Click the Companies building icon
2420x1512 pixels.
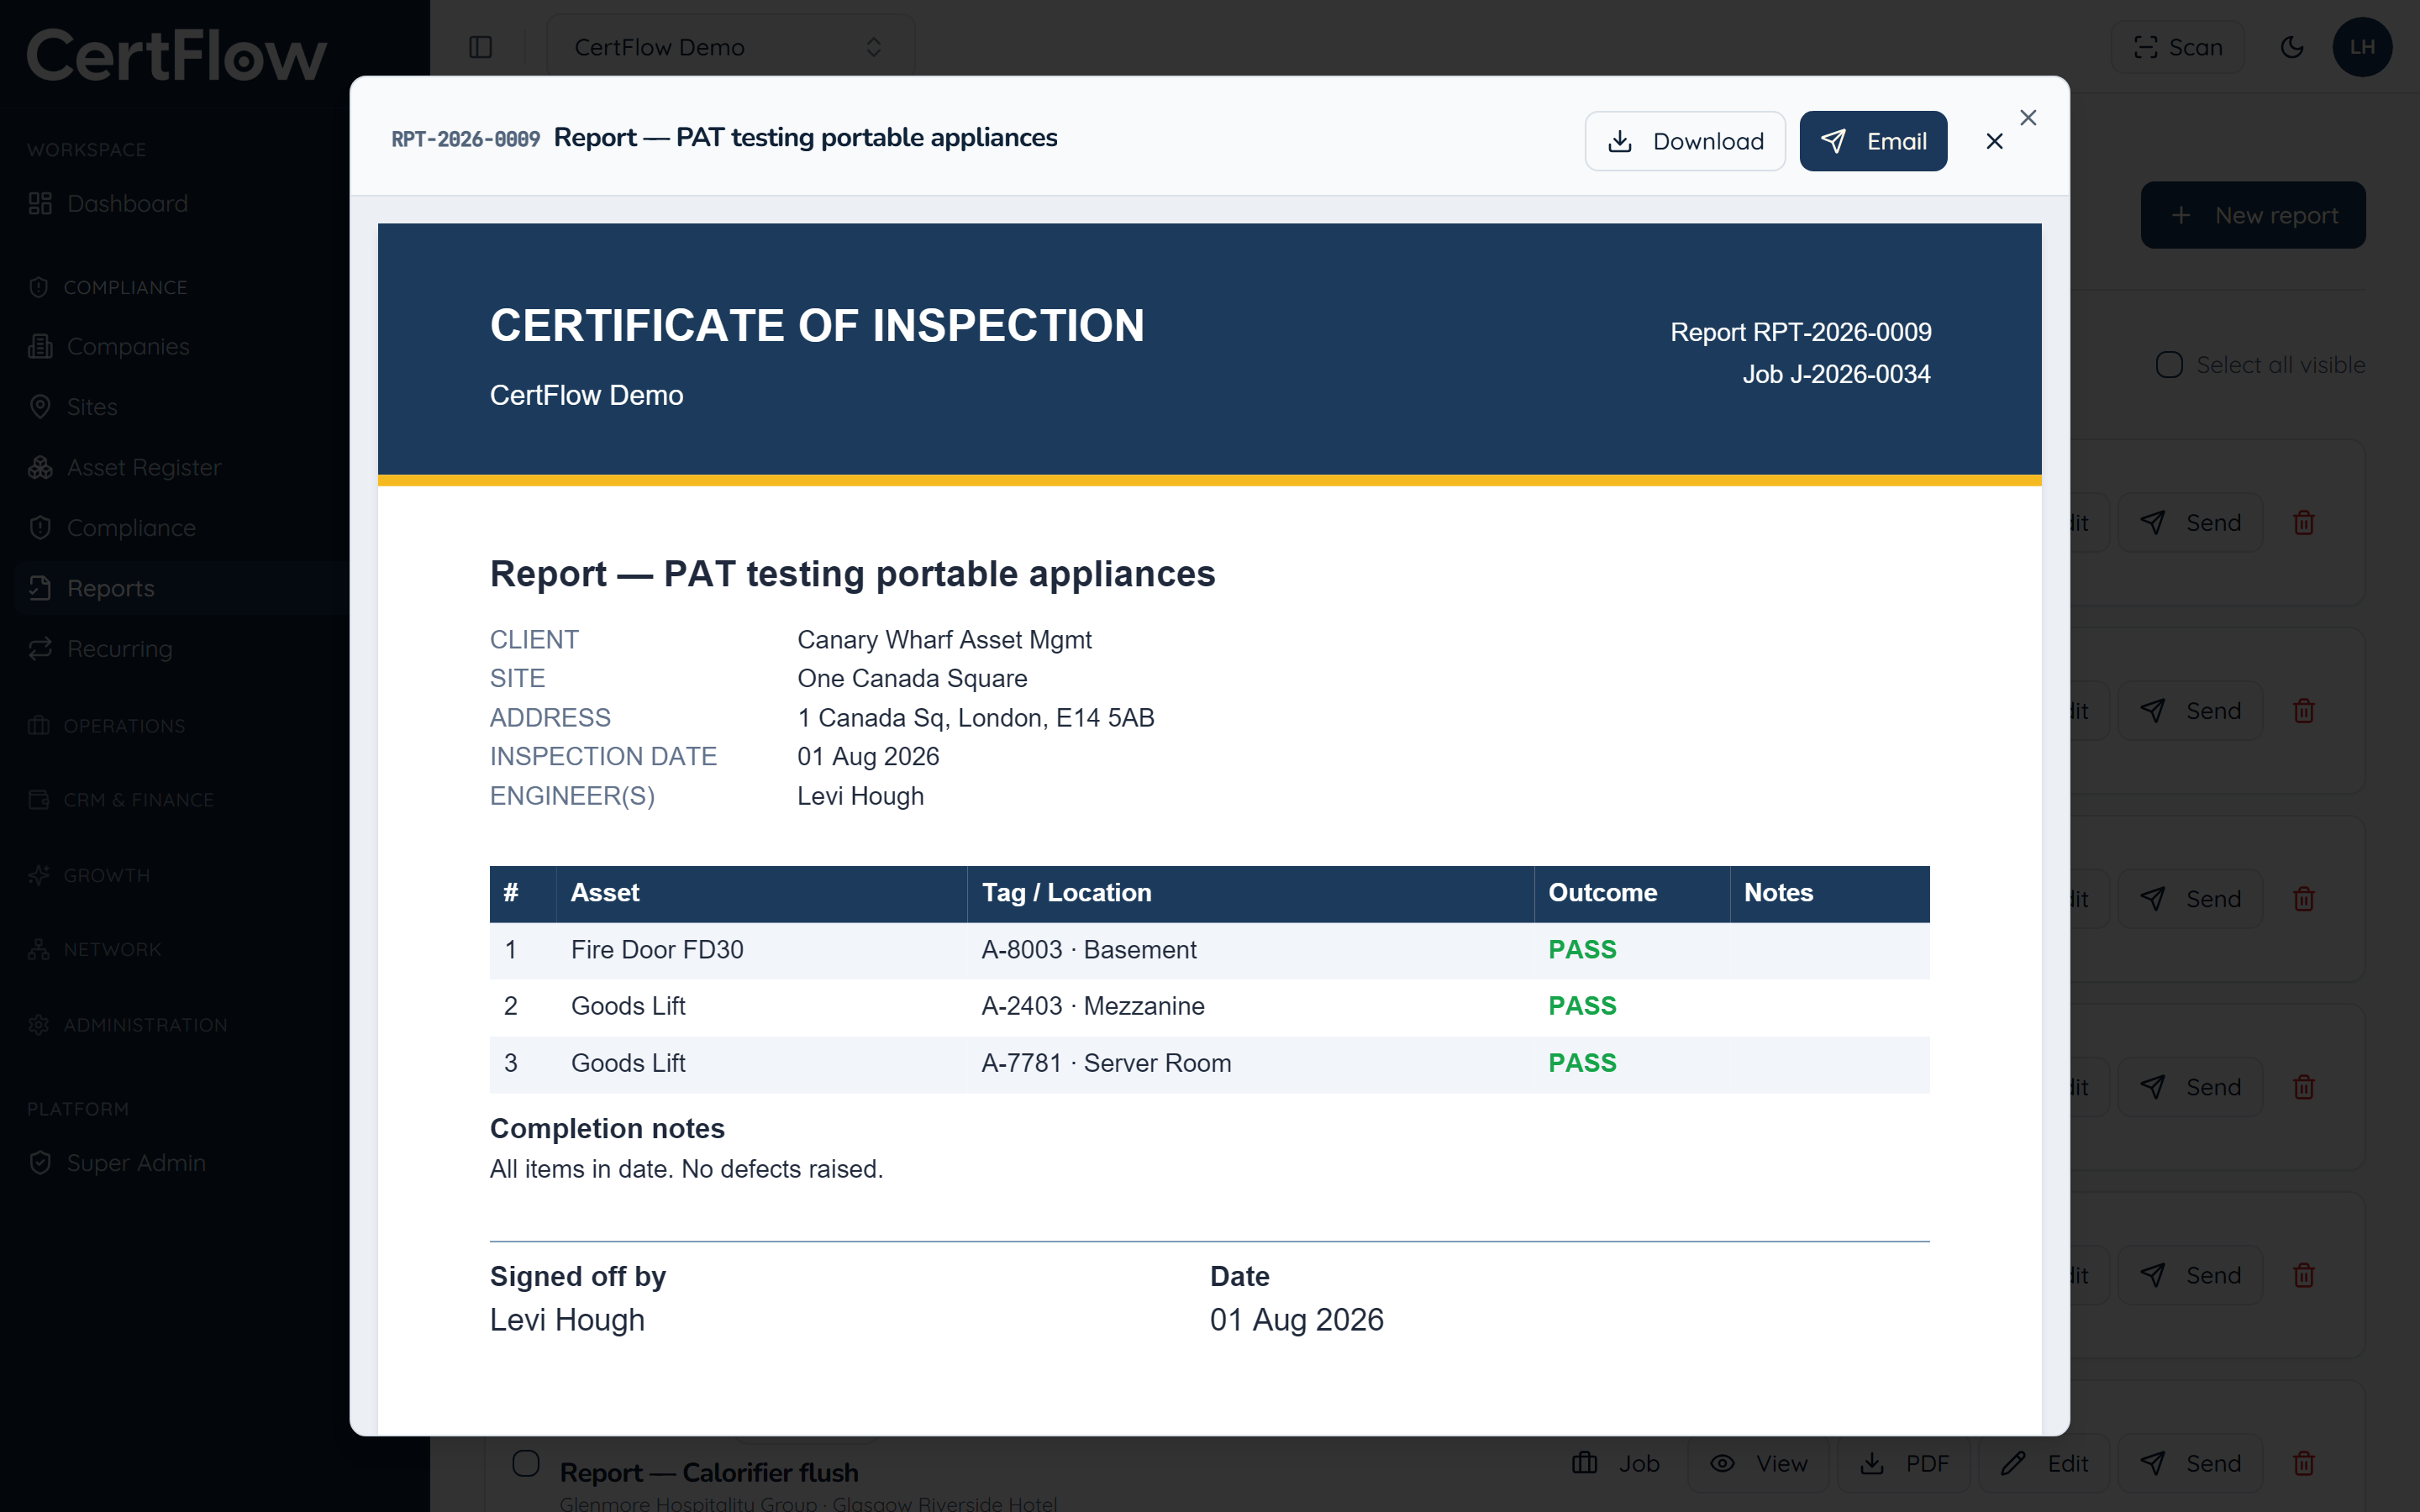[x=40, y=346]
